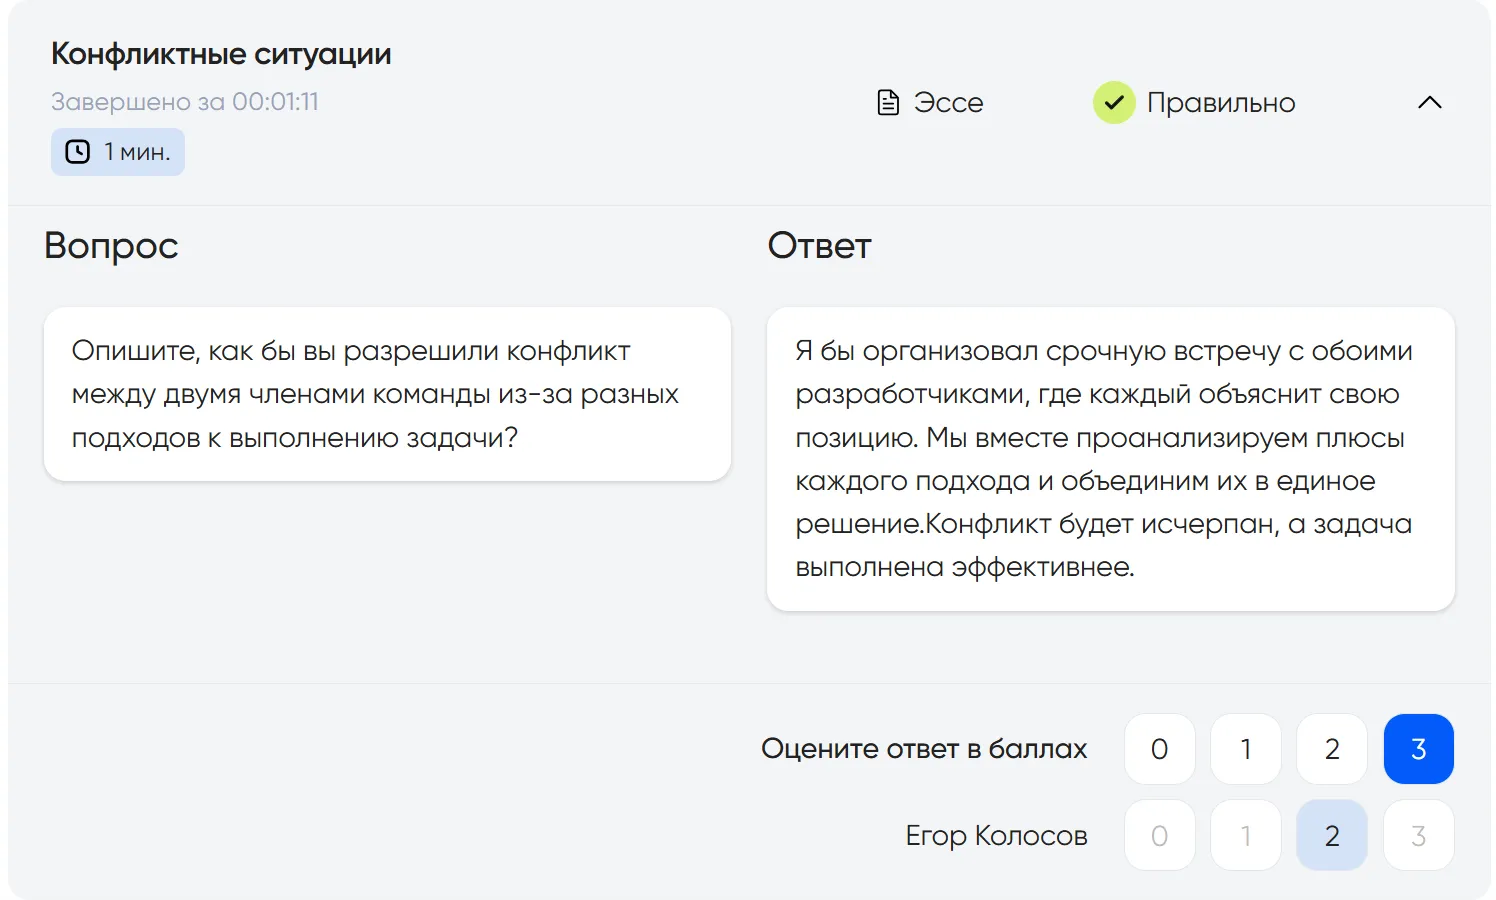
Task: Click the timer icon in the duration chip
Action: click(77, 151)
